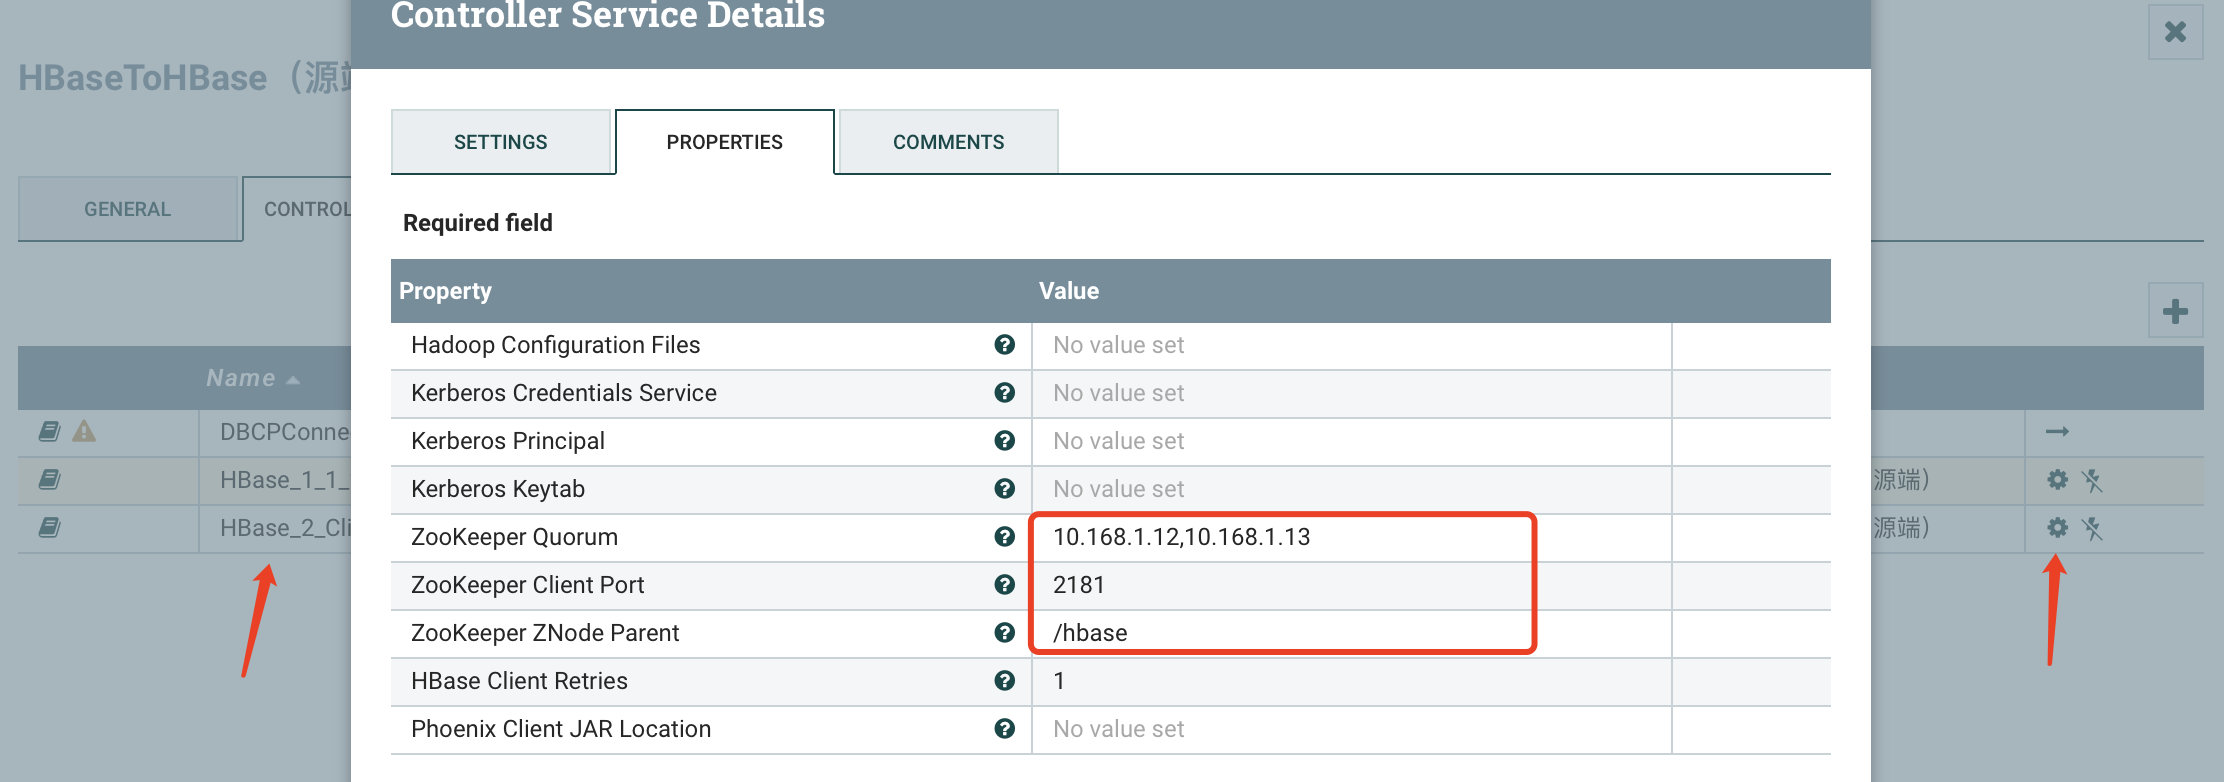Image resolution: width=2224 pixels, height=782 pixels.
Task: Edit HBase Client Retries value 1
Action: pos(1351,681)
